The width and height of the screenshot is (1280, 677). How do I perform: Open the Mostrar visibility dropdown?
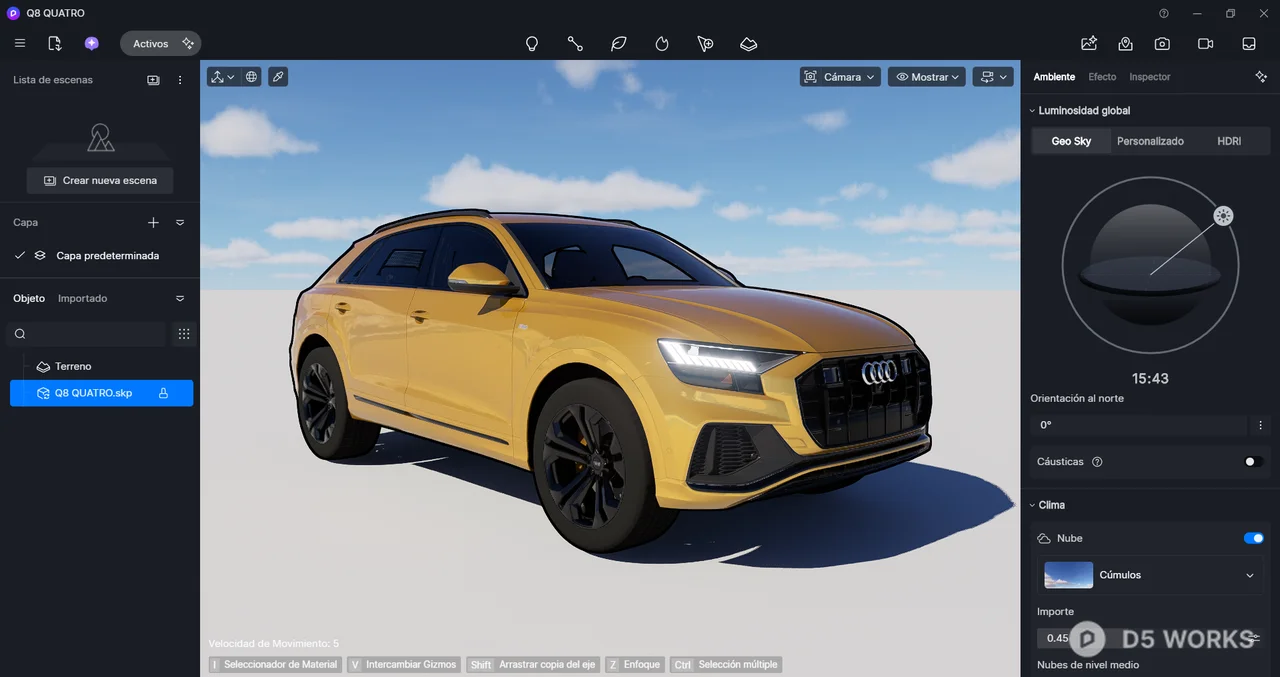926,77
